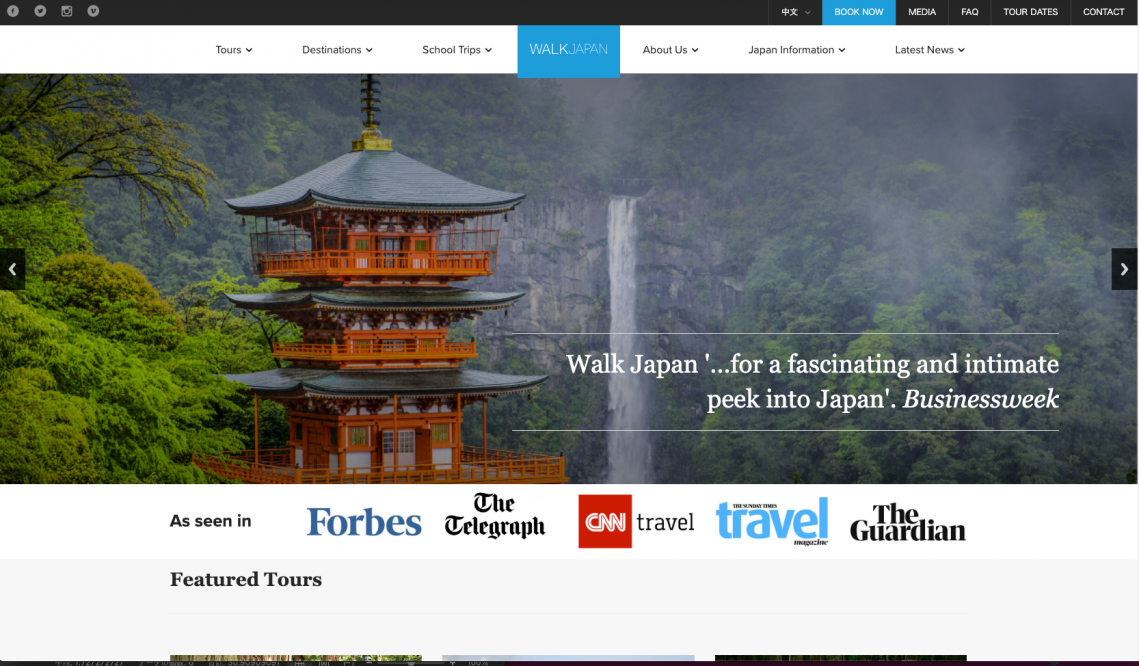Open the School Trips menu
Image resolution: width=1139 pixels, height=666 pixels.
(457, 50)
